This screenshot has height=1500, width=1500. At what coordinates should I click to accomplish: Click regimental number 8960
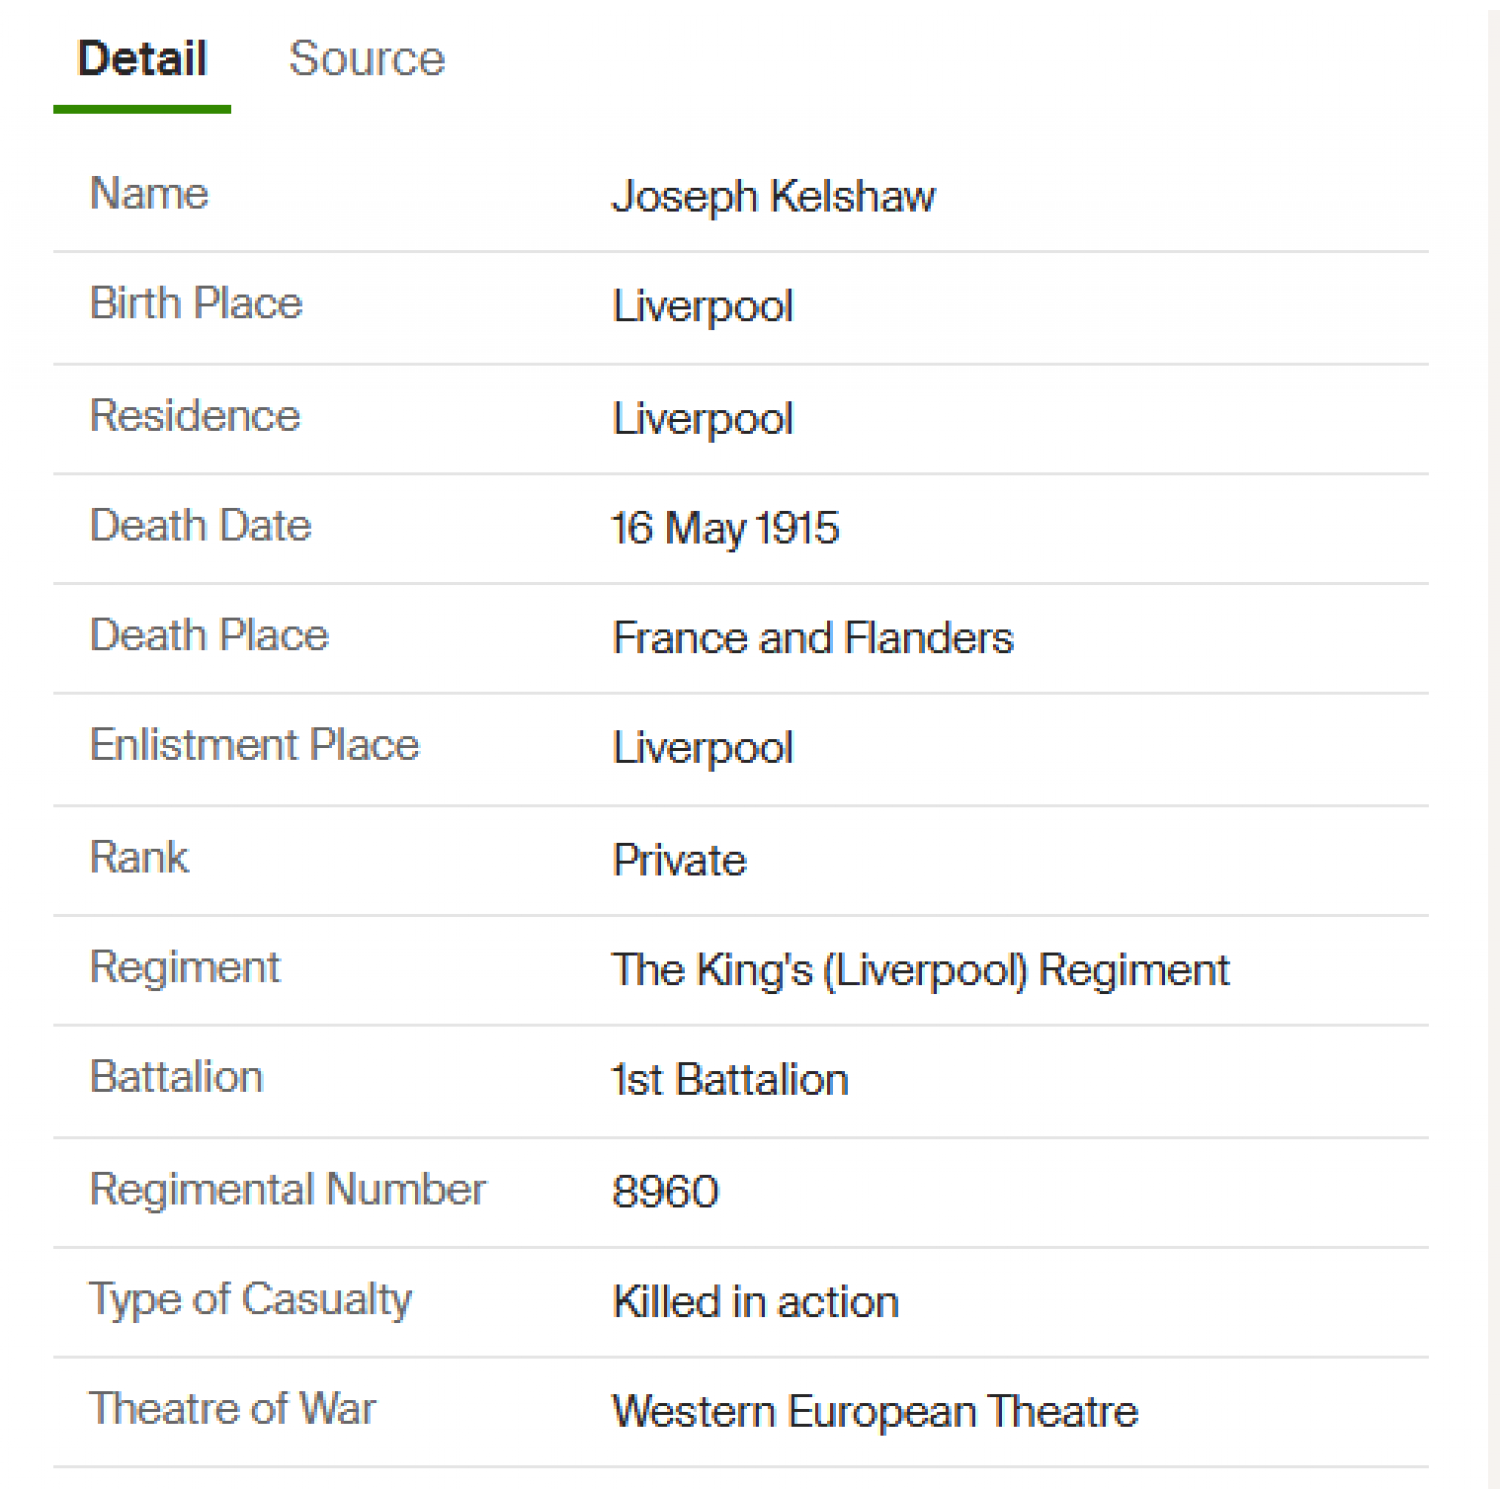665,1192
